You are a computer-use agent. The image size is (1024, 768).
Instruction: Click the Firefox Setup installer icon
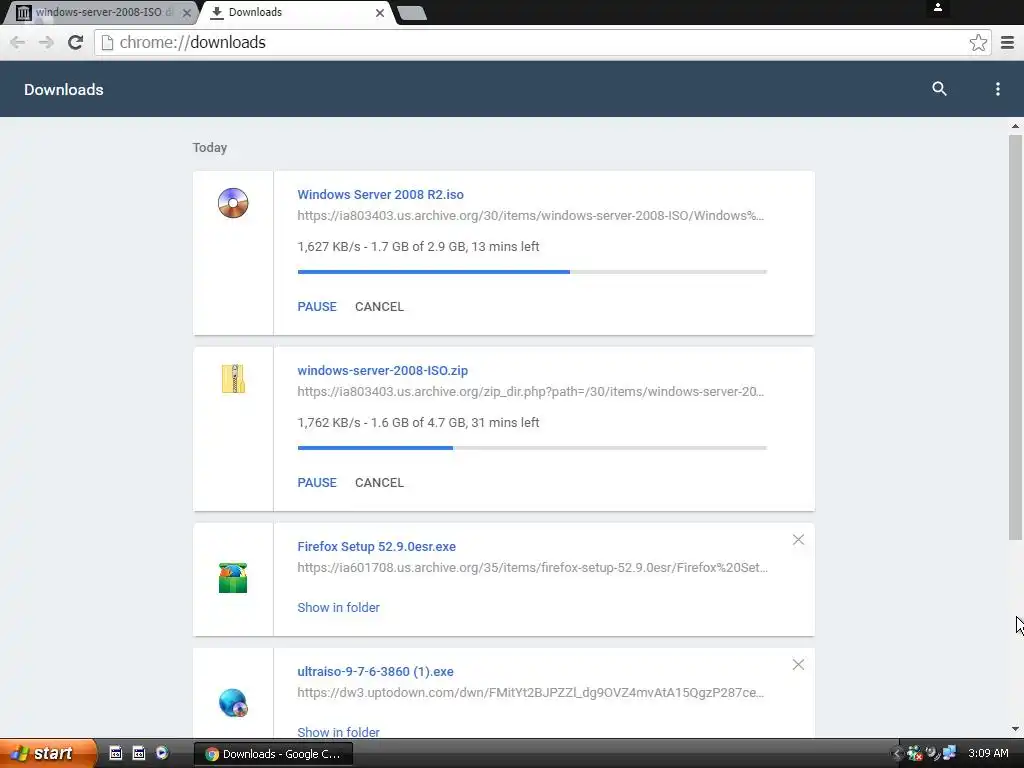[x=233, y=578]
